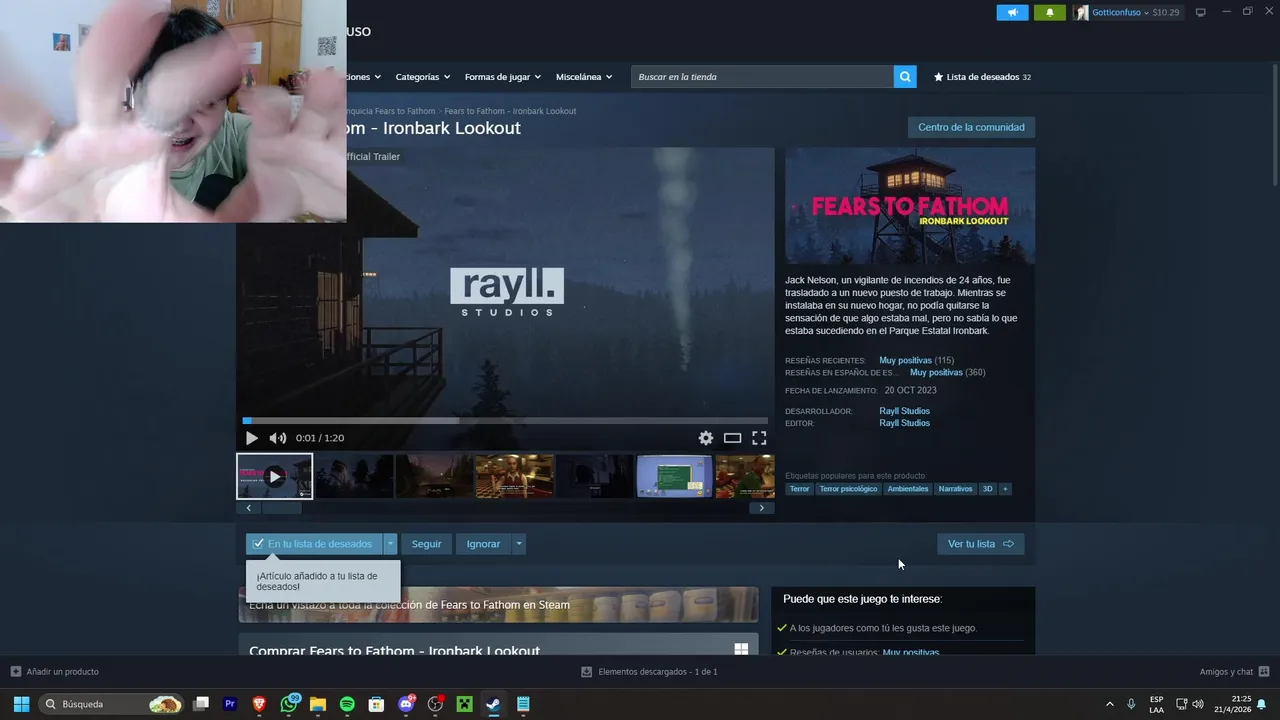Click the Narrativos tag
1280x720 pixels.
[x=955, y=489]
